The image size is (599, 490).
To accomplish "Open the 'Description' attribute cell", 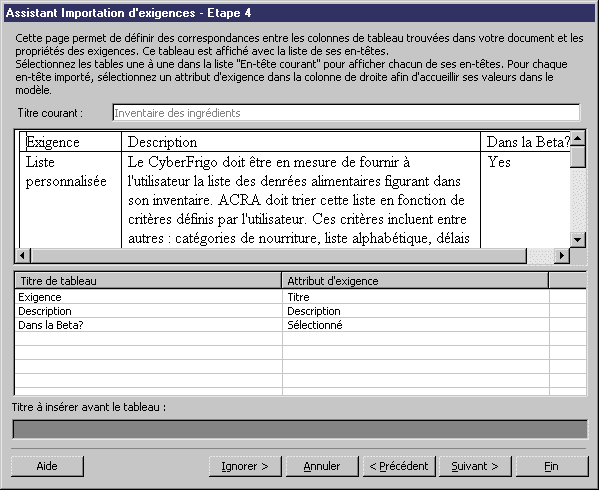I will pos(416,311).
